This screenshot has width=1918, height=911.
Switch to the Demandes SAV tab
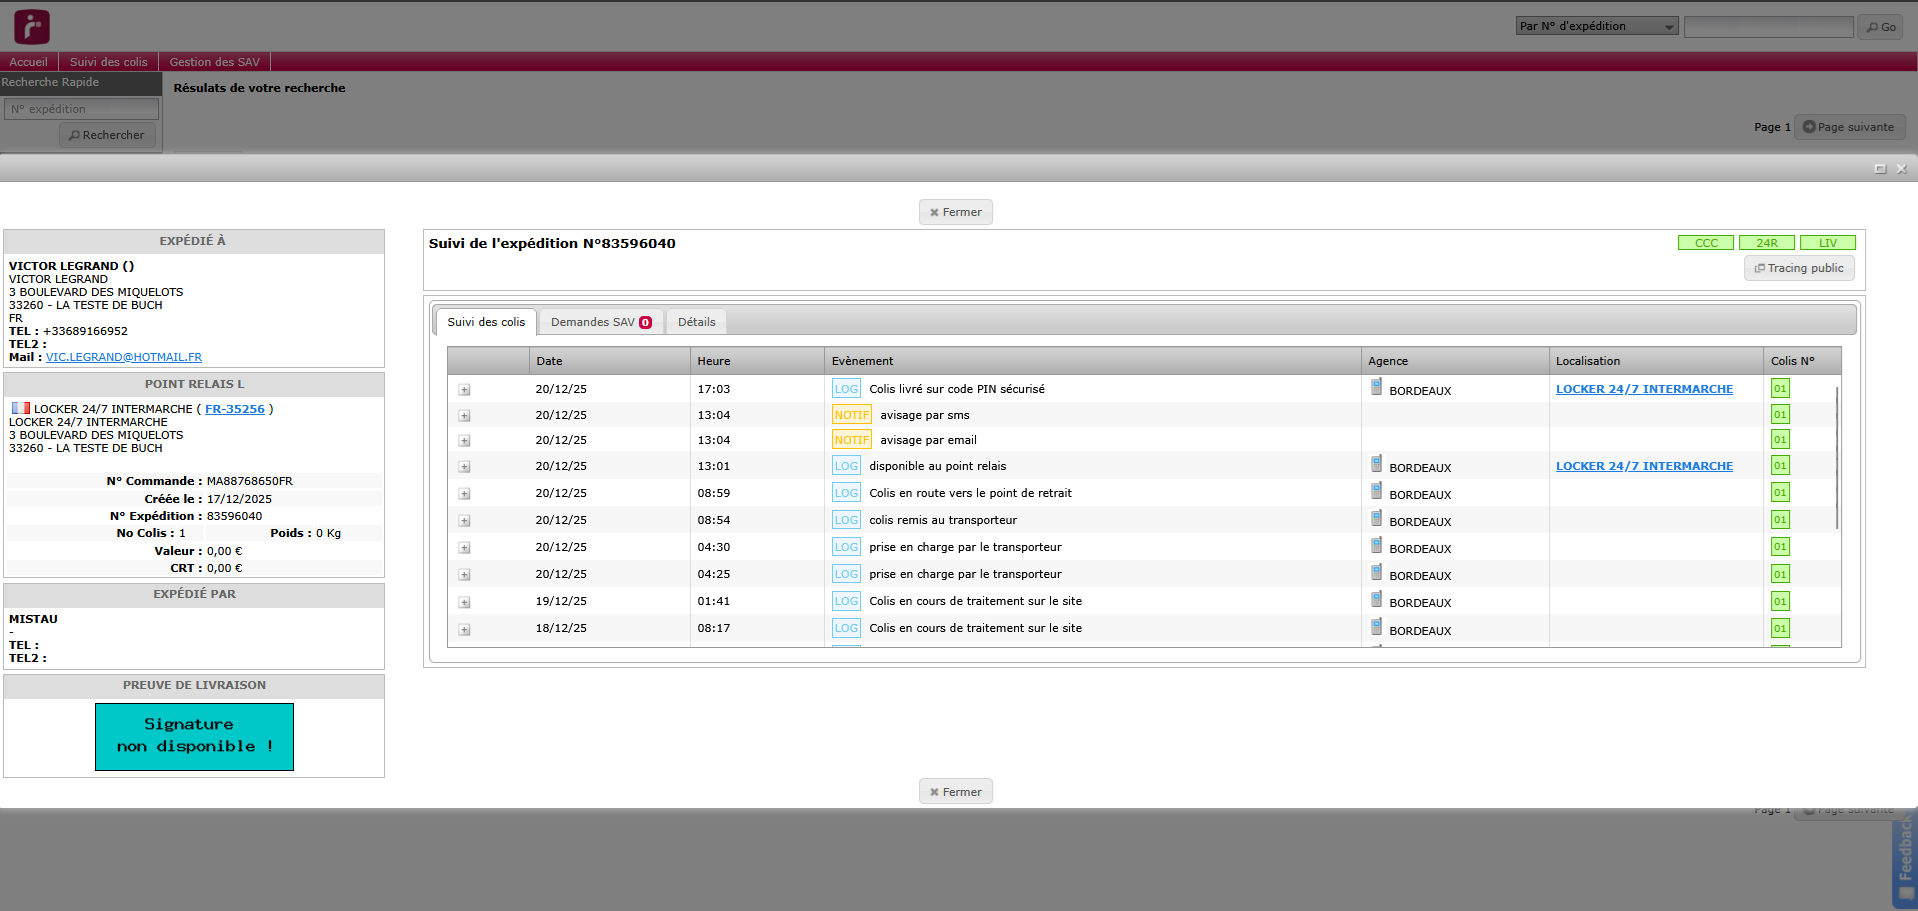click(x=600, y=322)
